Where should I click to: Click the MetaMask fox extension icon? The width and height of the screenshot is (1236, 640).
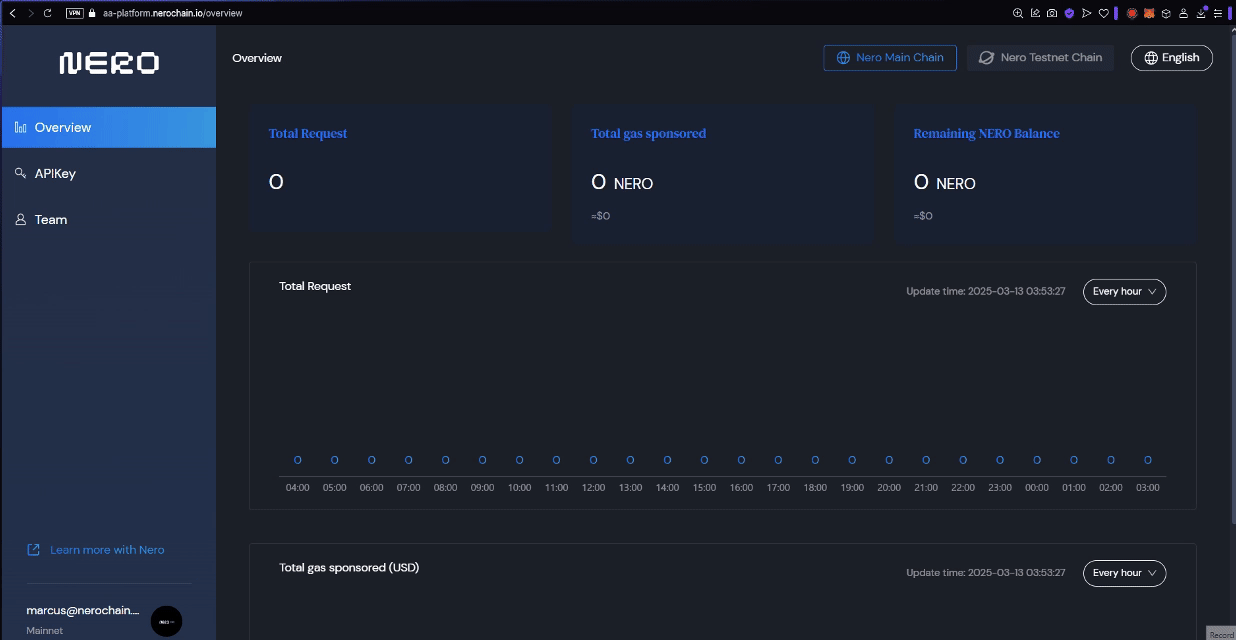[1149, 13]
